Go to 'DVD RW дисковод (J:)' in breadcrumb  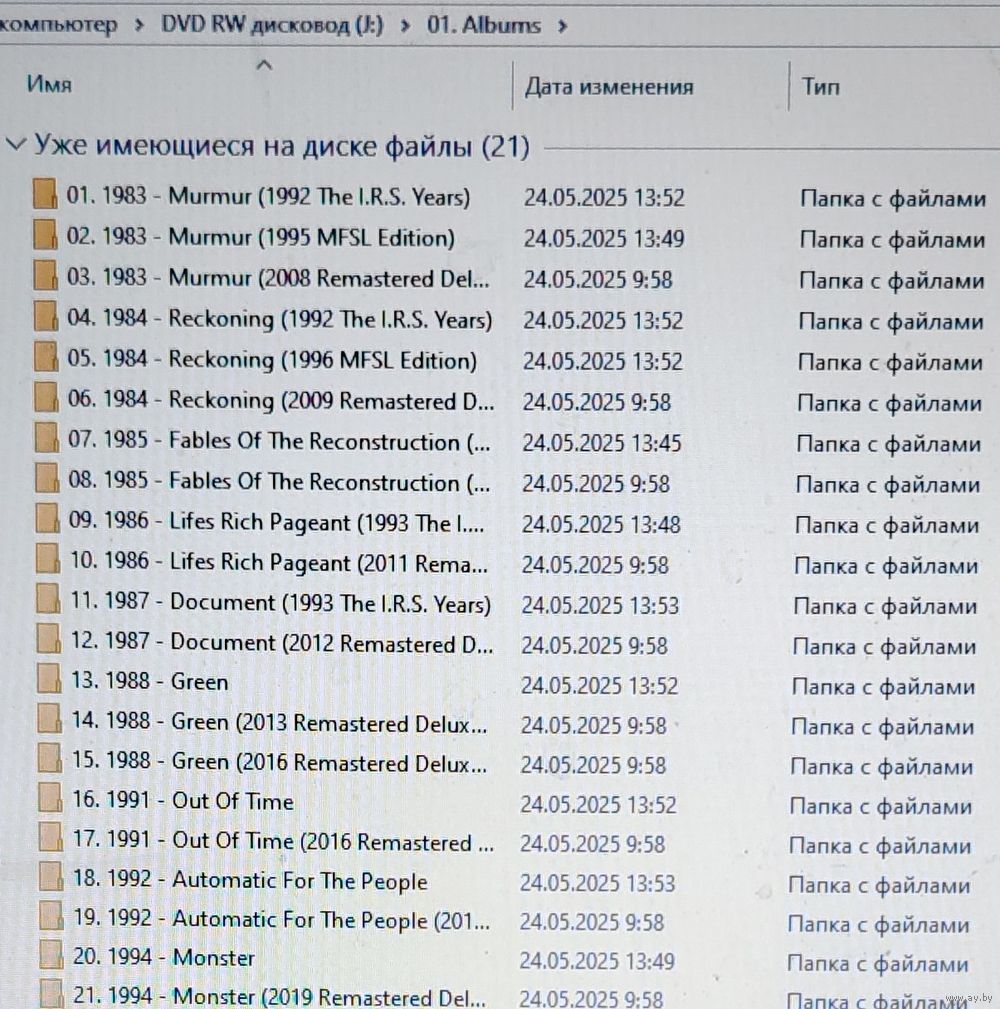[x=272, y=24]
